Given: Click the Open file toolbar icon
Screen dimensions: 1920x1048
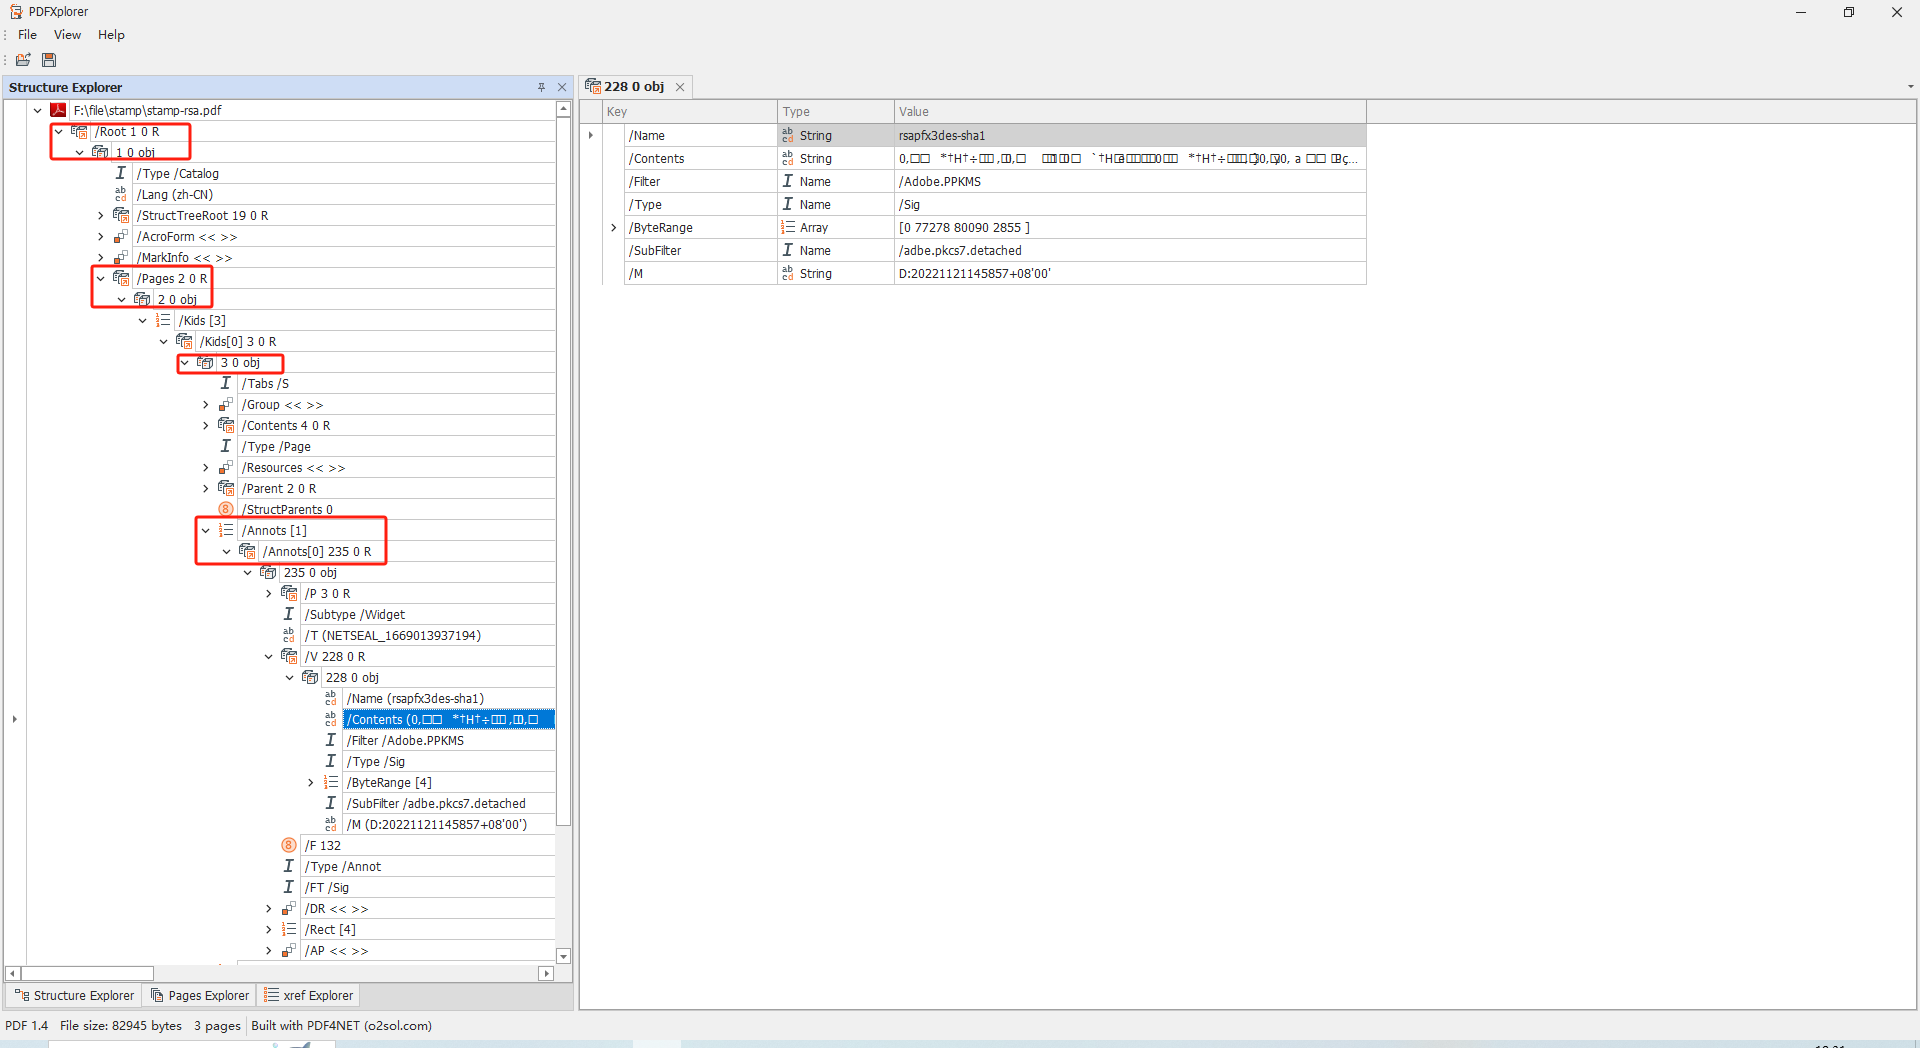Looking at the screenshot, I should point(23,60).
